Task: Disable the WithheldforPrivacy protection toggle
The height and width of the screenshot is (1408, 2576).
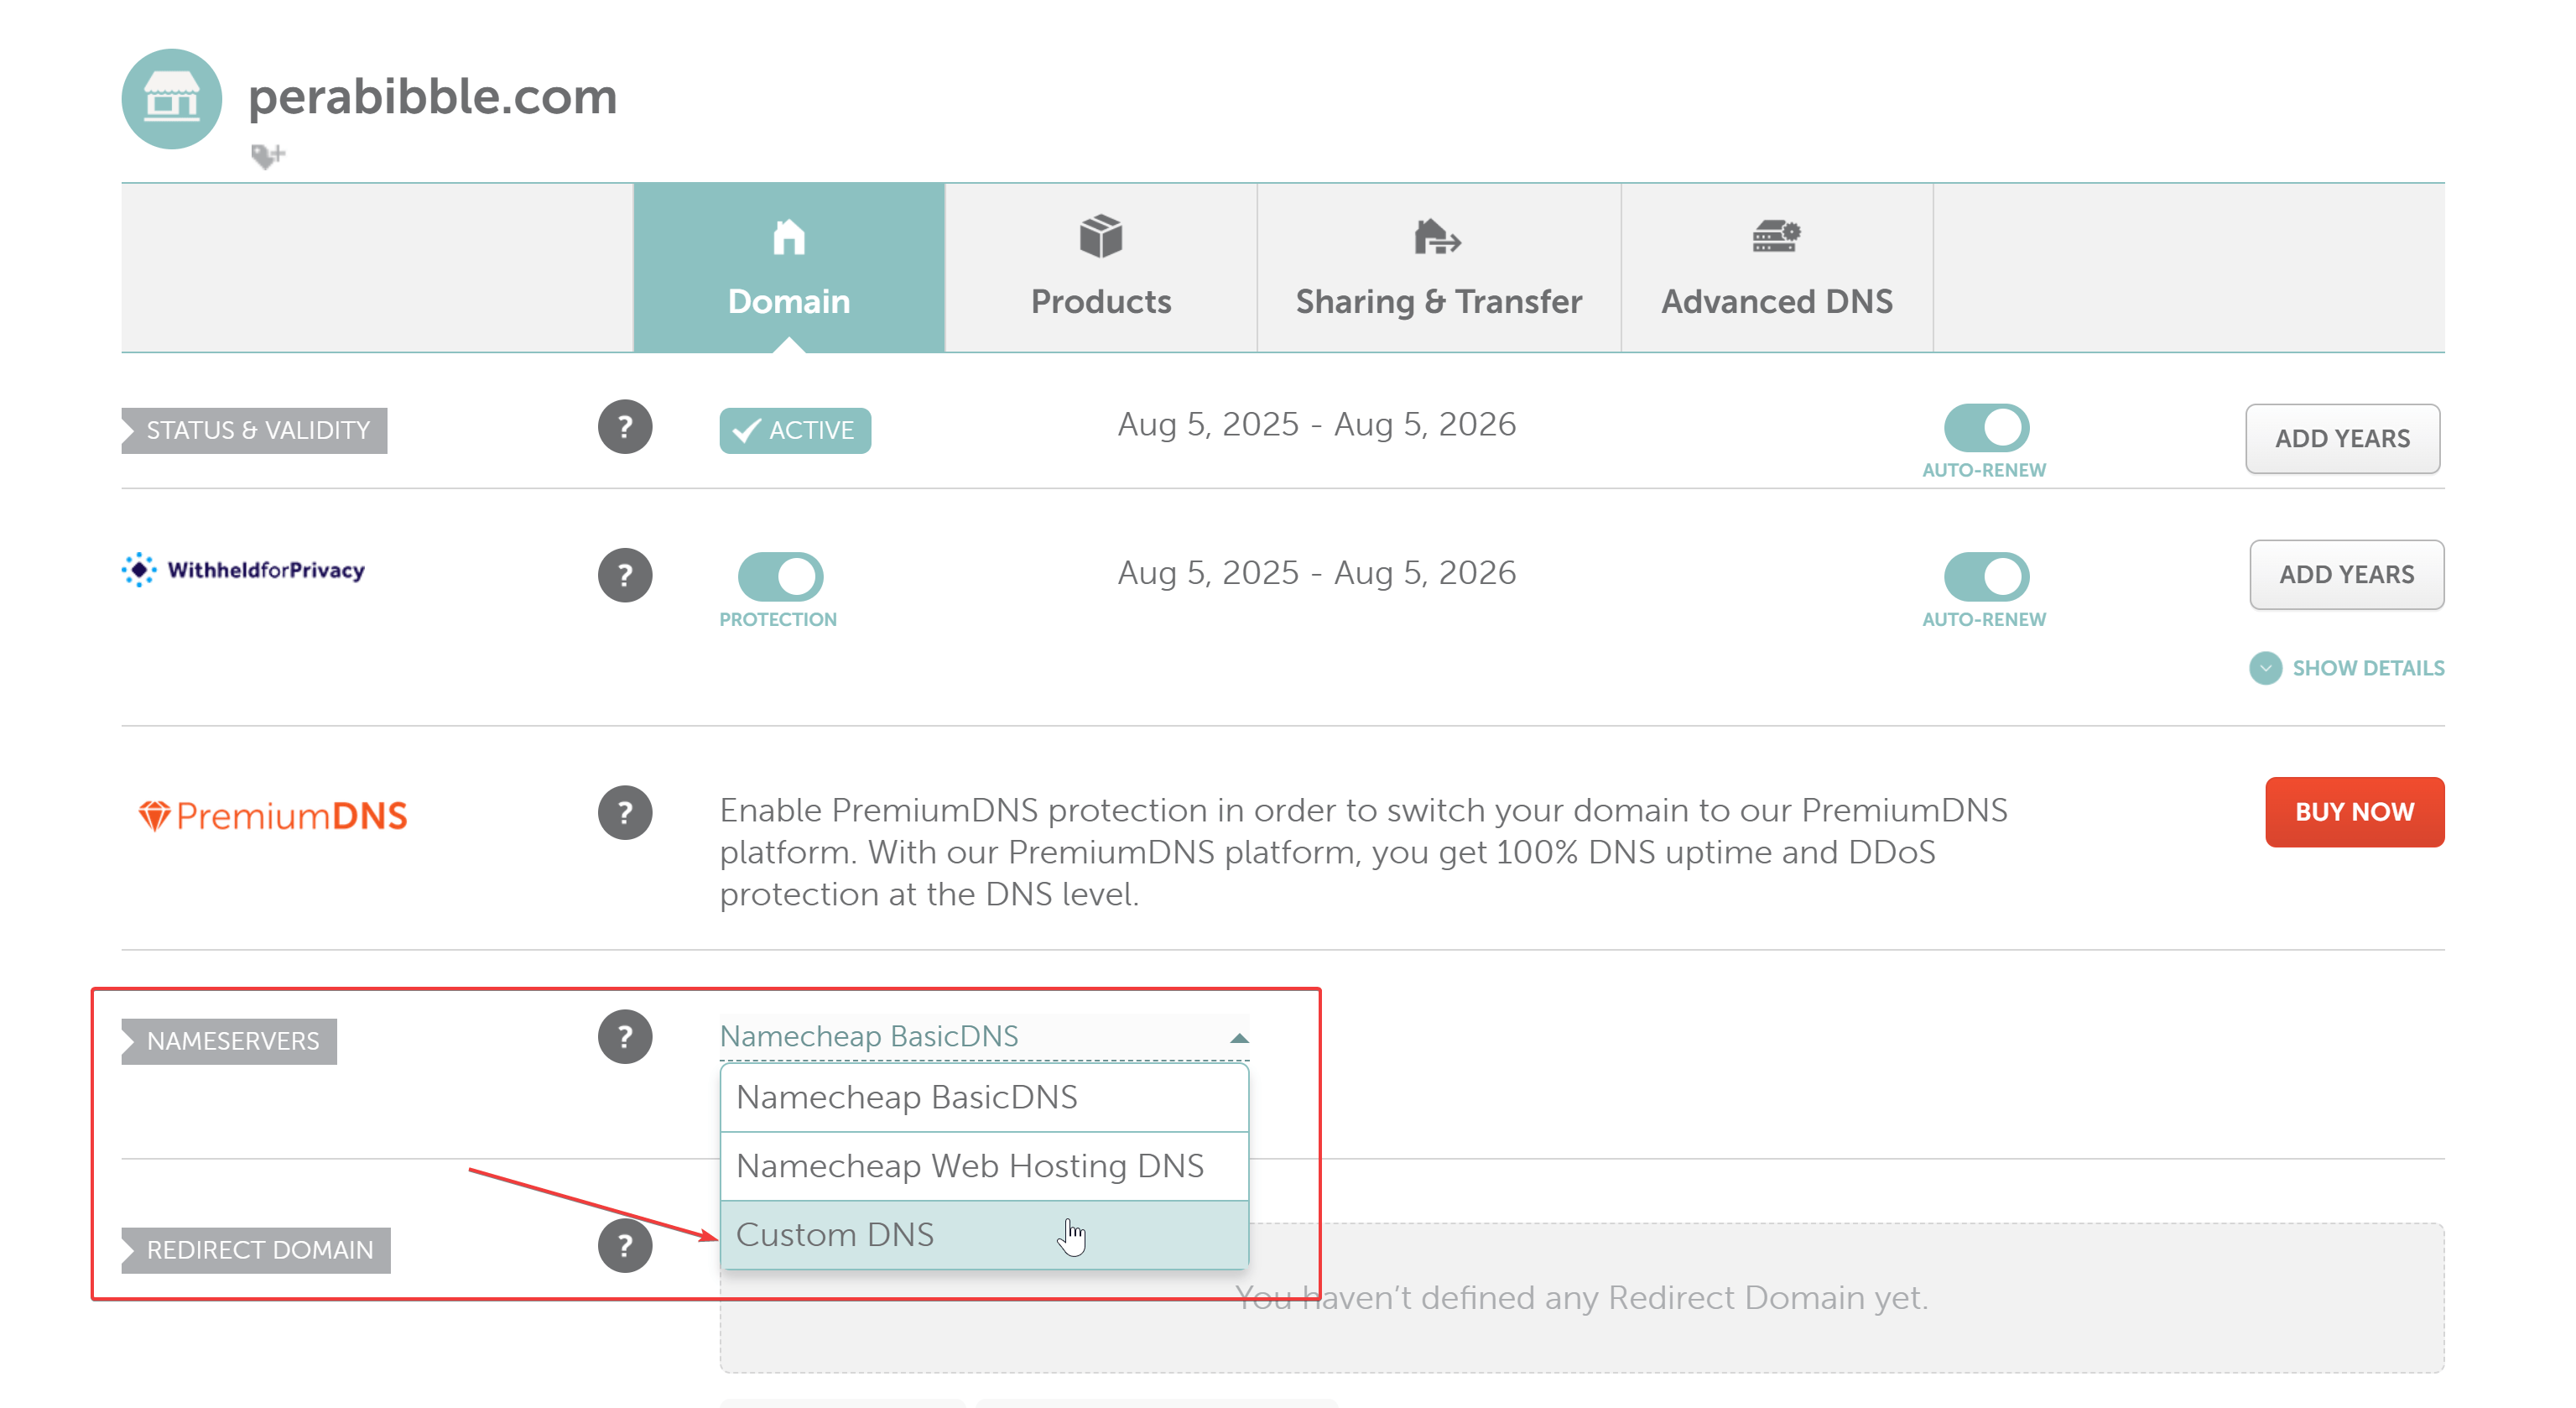Action: (x=780, y=576)
